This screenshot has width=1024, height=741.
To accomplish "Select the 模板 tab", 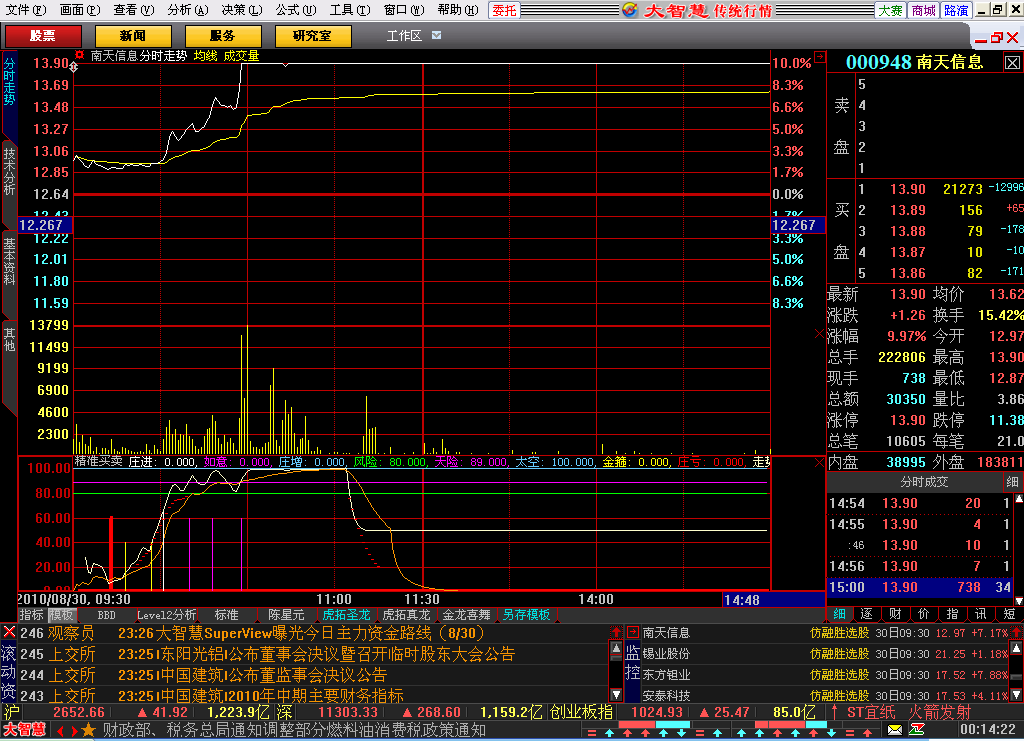I will 62,615.
